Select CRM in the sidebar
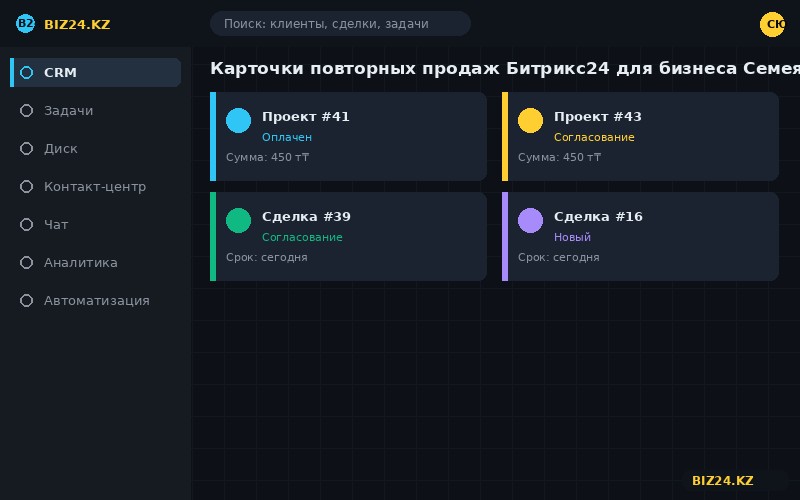The image size is (800, 500). (x=95, y=72)
